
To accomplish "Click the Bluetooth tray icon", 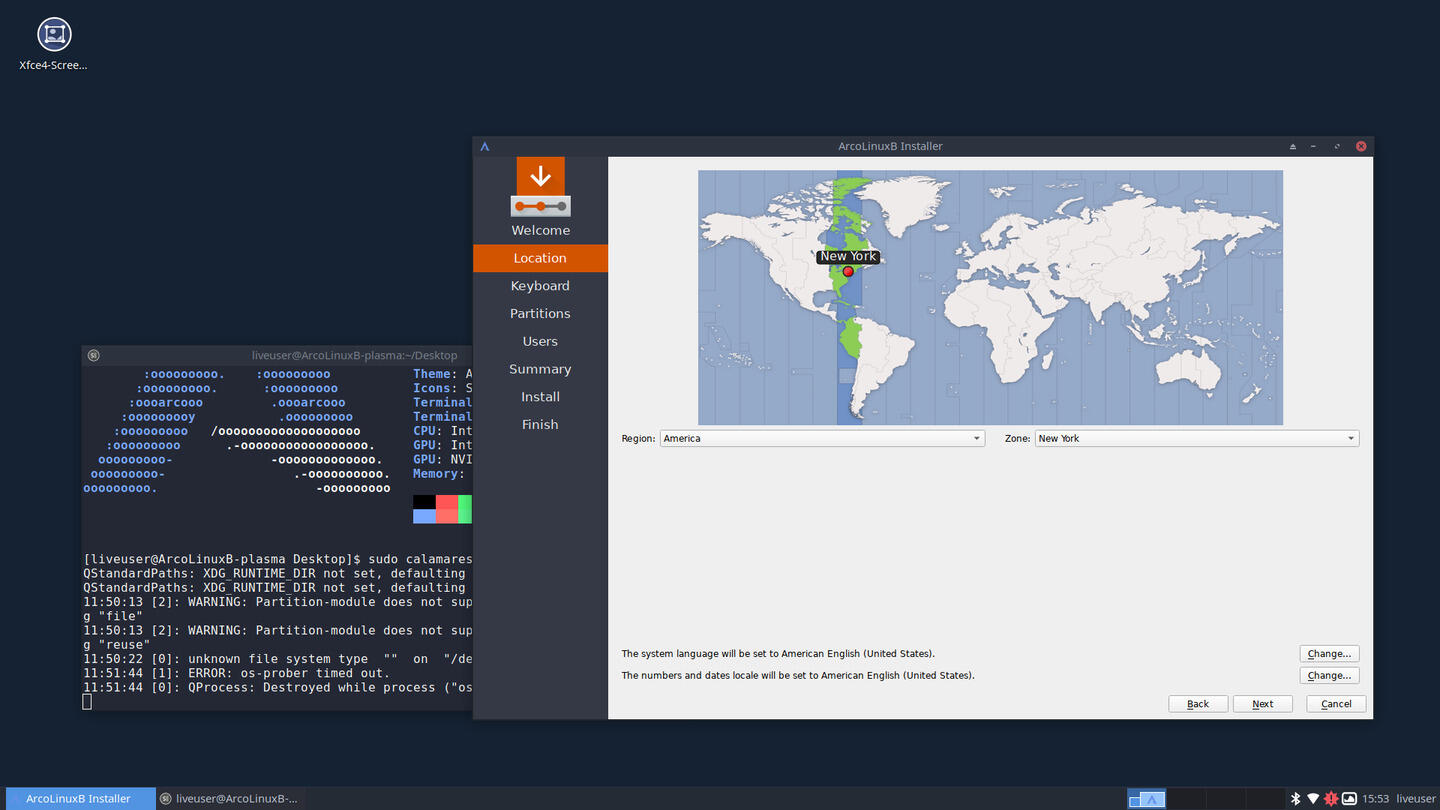I will 1295,798.
